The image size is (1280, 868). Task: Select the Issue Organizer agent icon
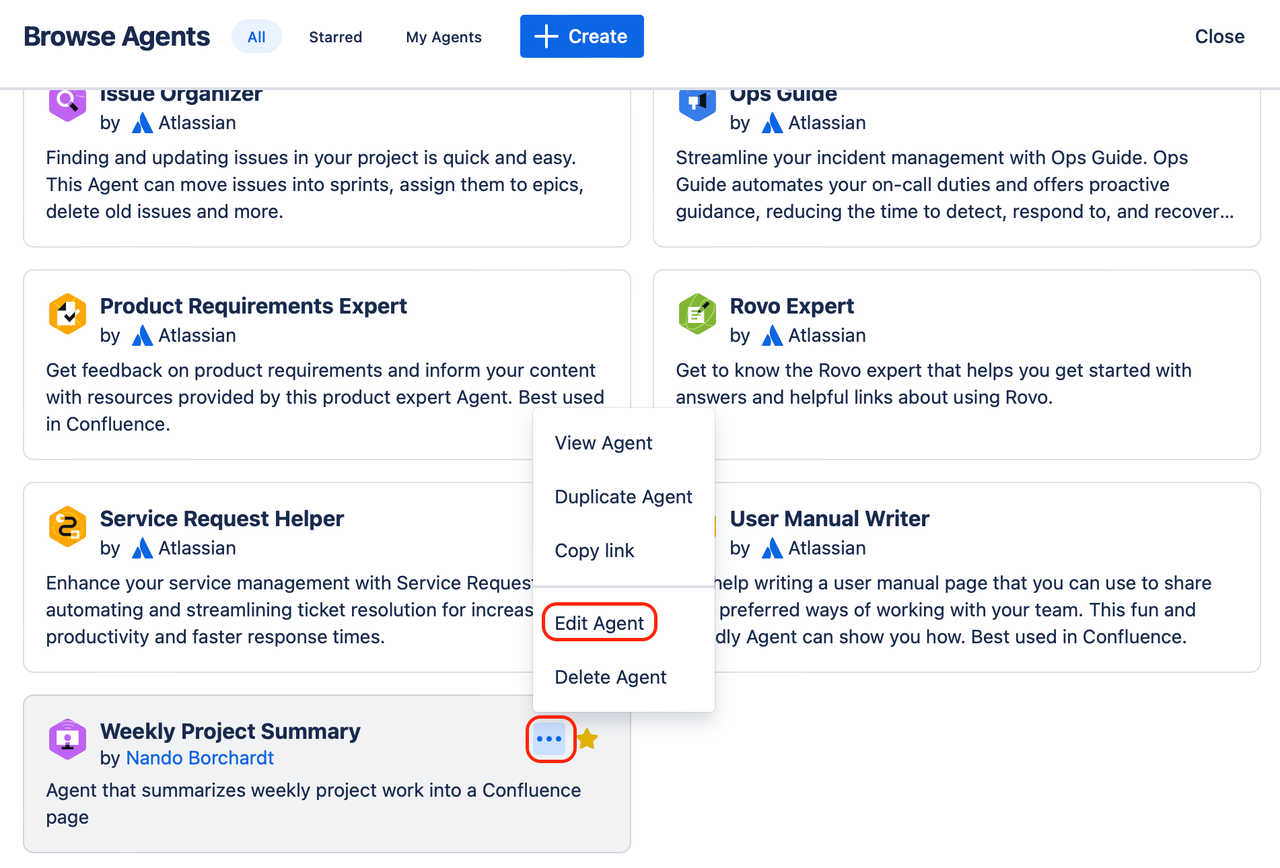tap(66, 101)
